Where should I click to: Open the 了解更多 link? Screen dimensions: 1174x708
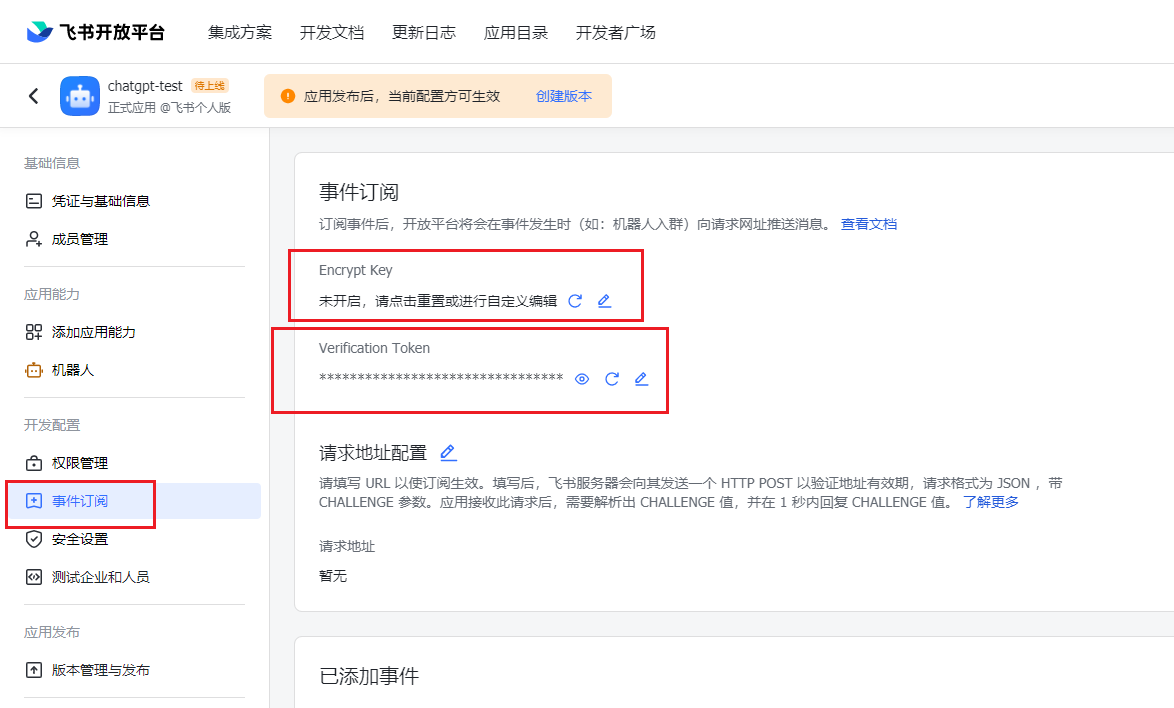pos(991,502)
